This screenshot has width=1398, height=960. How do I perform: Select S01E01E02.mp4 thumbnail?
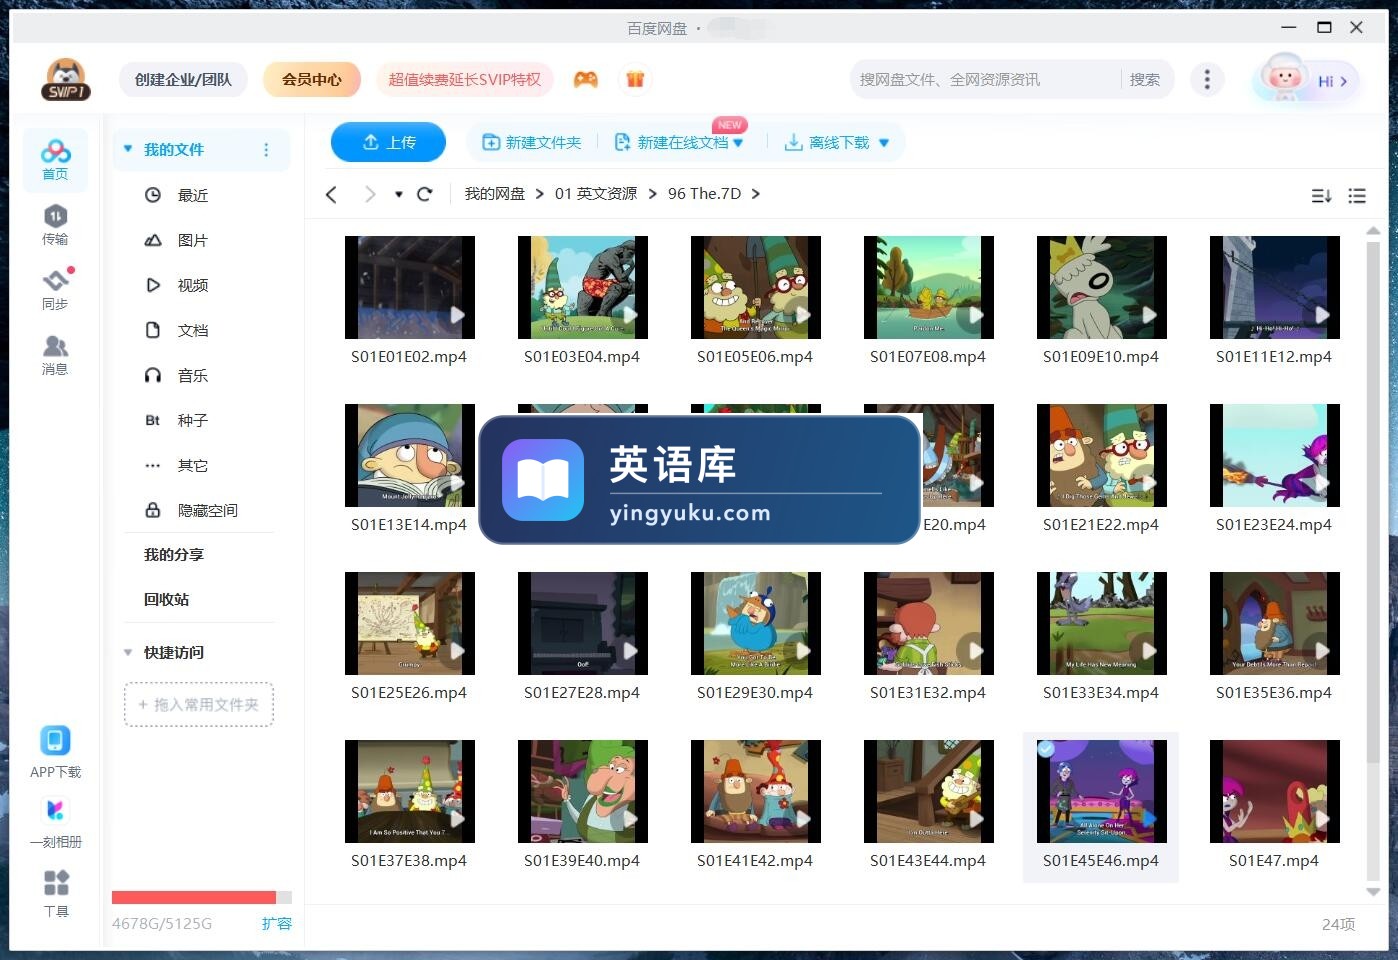[x=410, y=287]
